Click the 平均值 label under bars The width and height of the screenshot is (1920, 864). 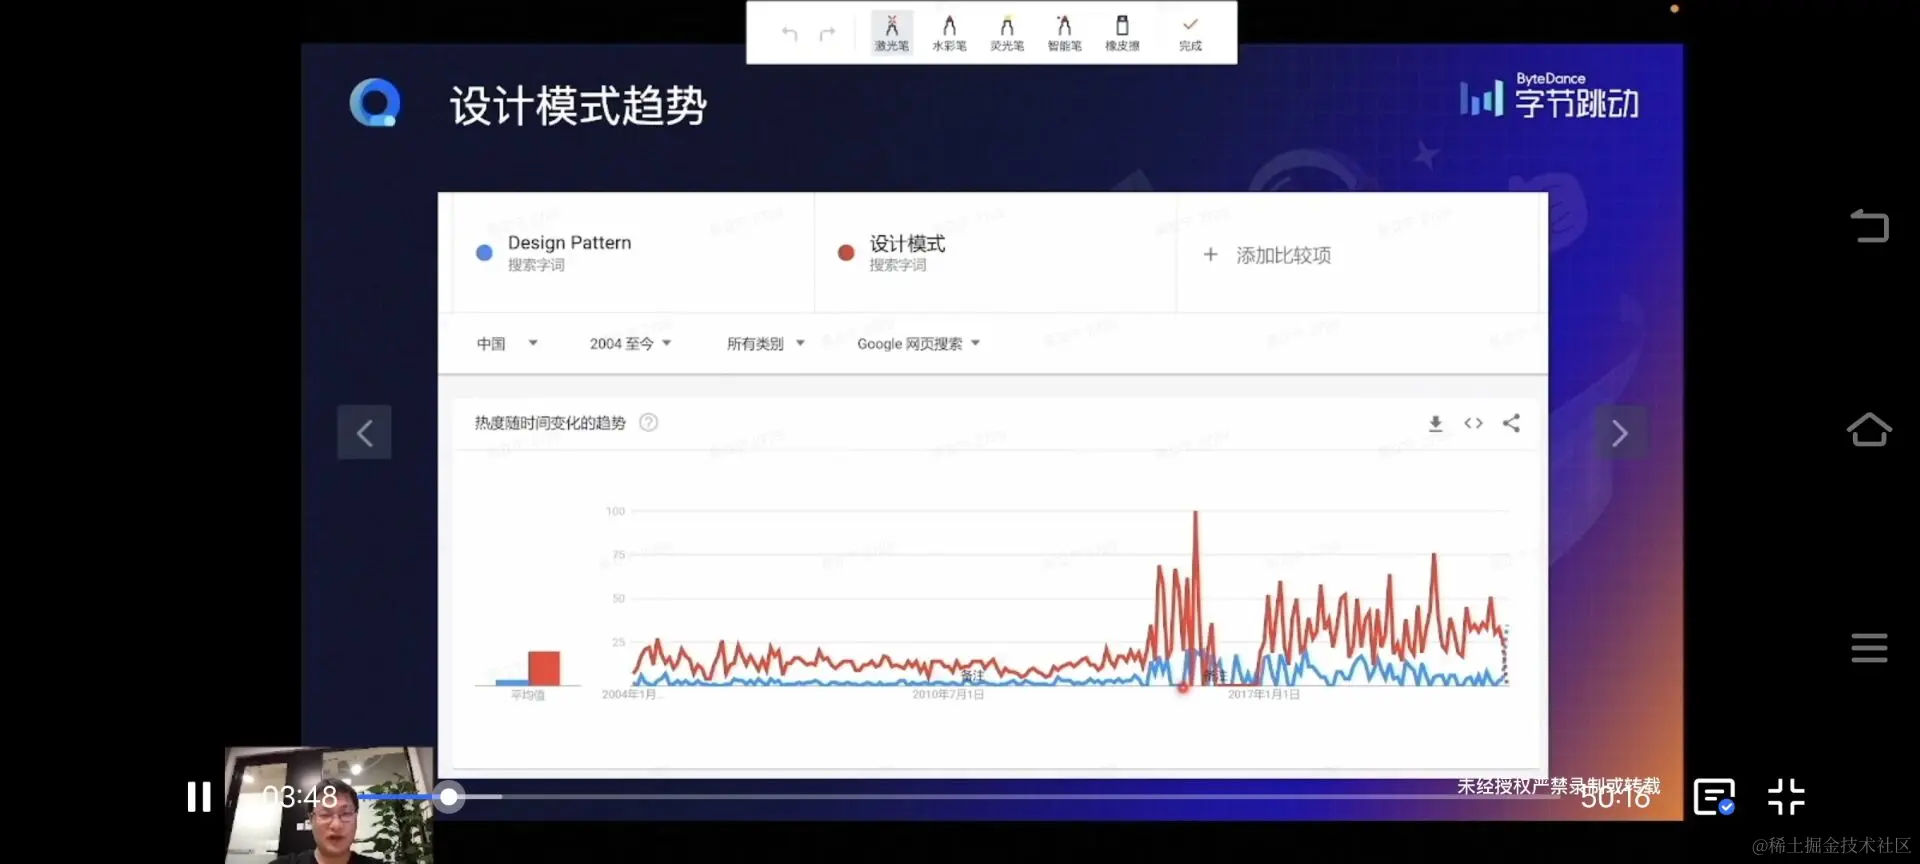tap(528, 695)
